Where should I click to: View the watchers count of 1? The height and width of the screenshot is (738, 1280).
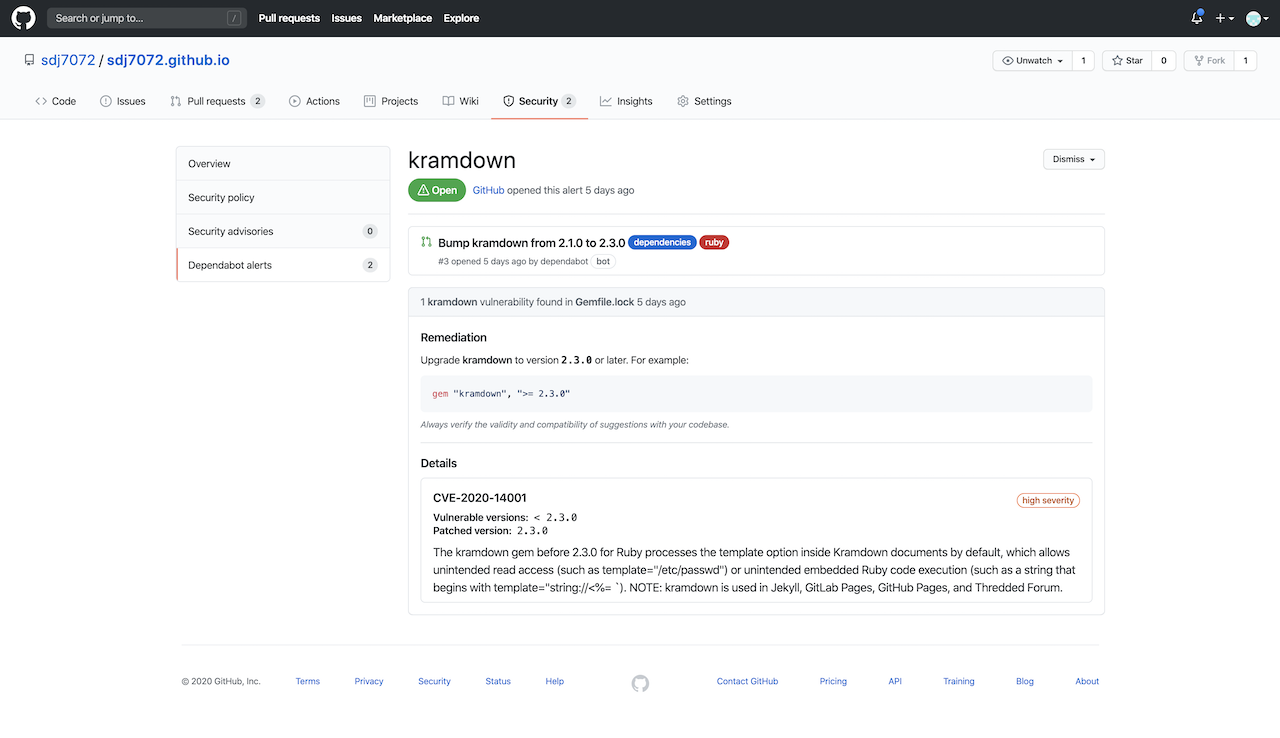coord(1083,61)
